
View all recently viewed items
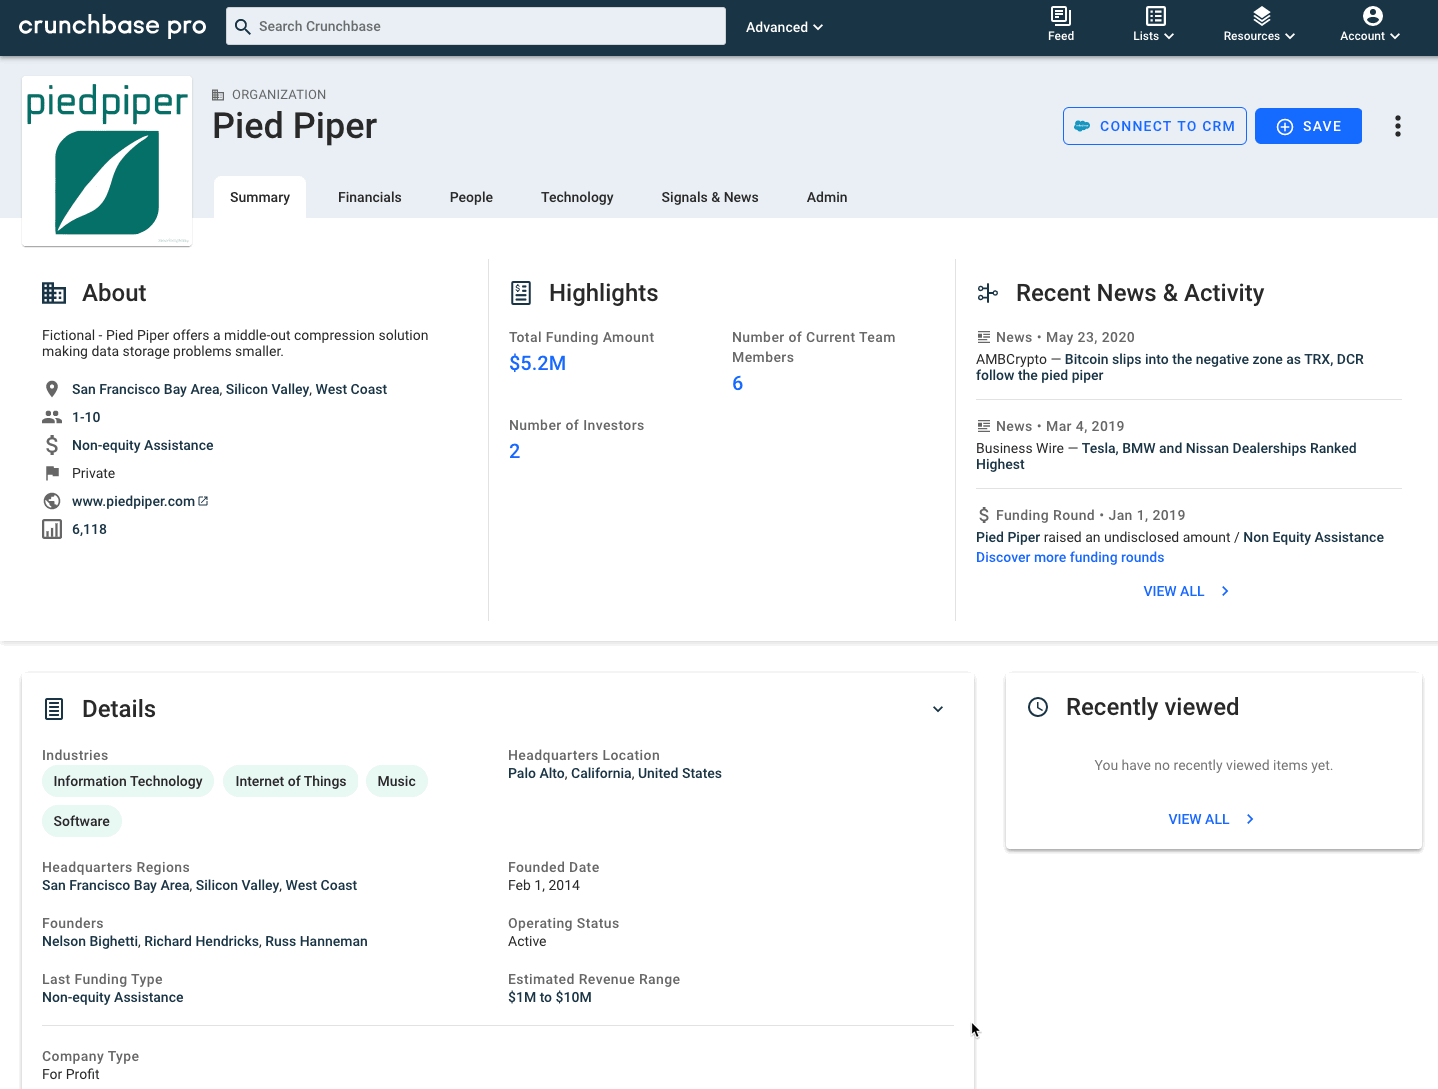1212,819
